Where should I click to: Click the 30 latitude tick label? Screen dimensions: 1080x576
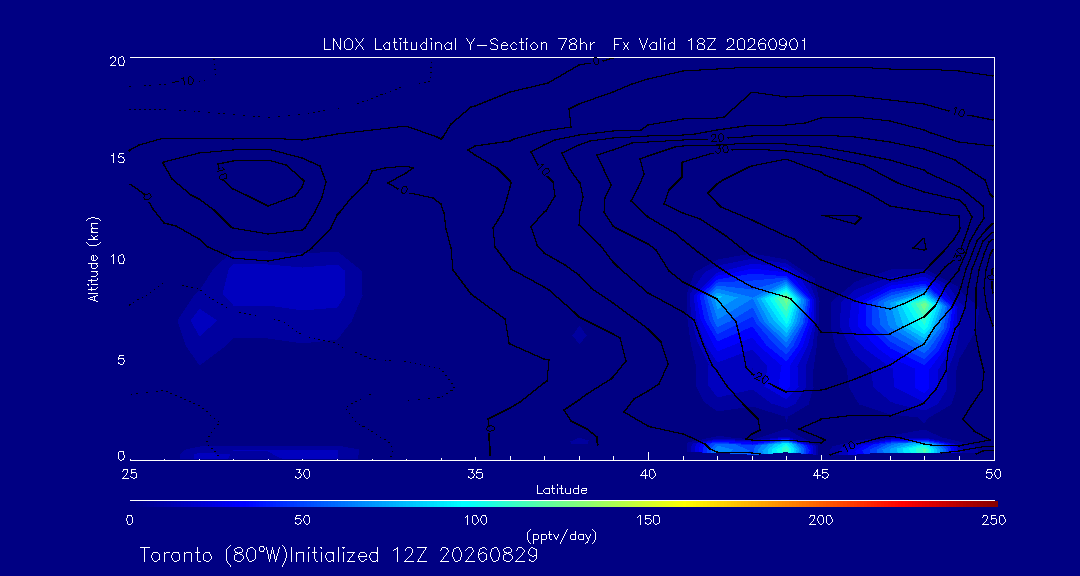302,474
